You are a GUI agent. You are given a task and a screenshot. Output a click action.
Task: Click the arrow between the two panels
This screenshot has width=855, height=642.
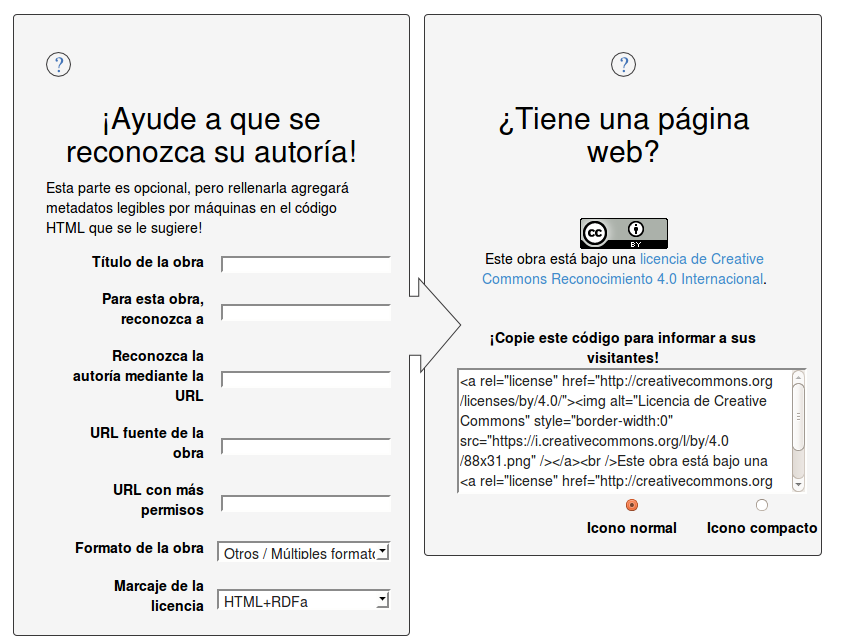click(x=437, y=325)
